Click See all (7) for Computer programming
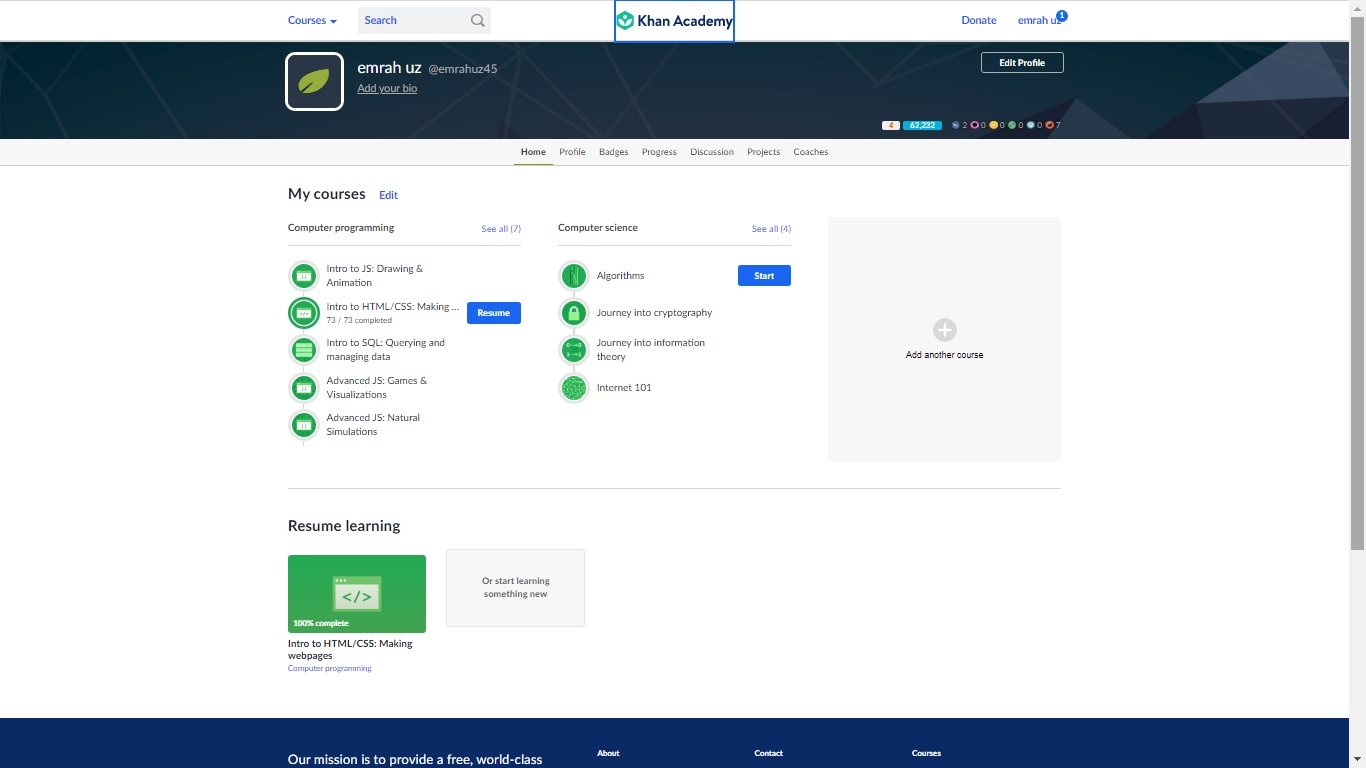 [501, 229]
